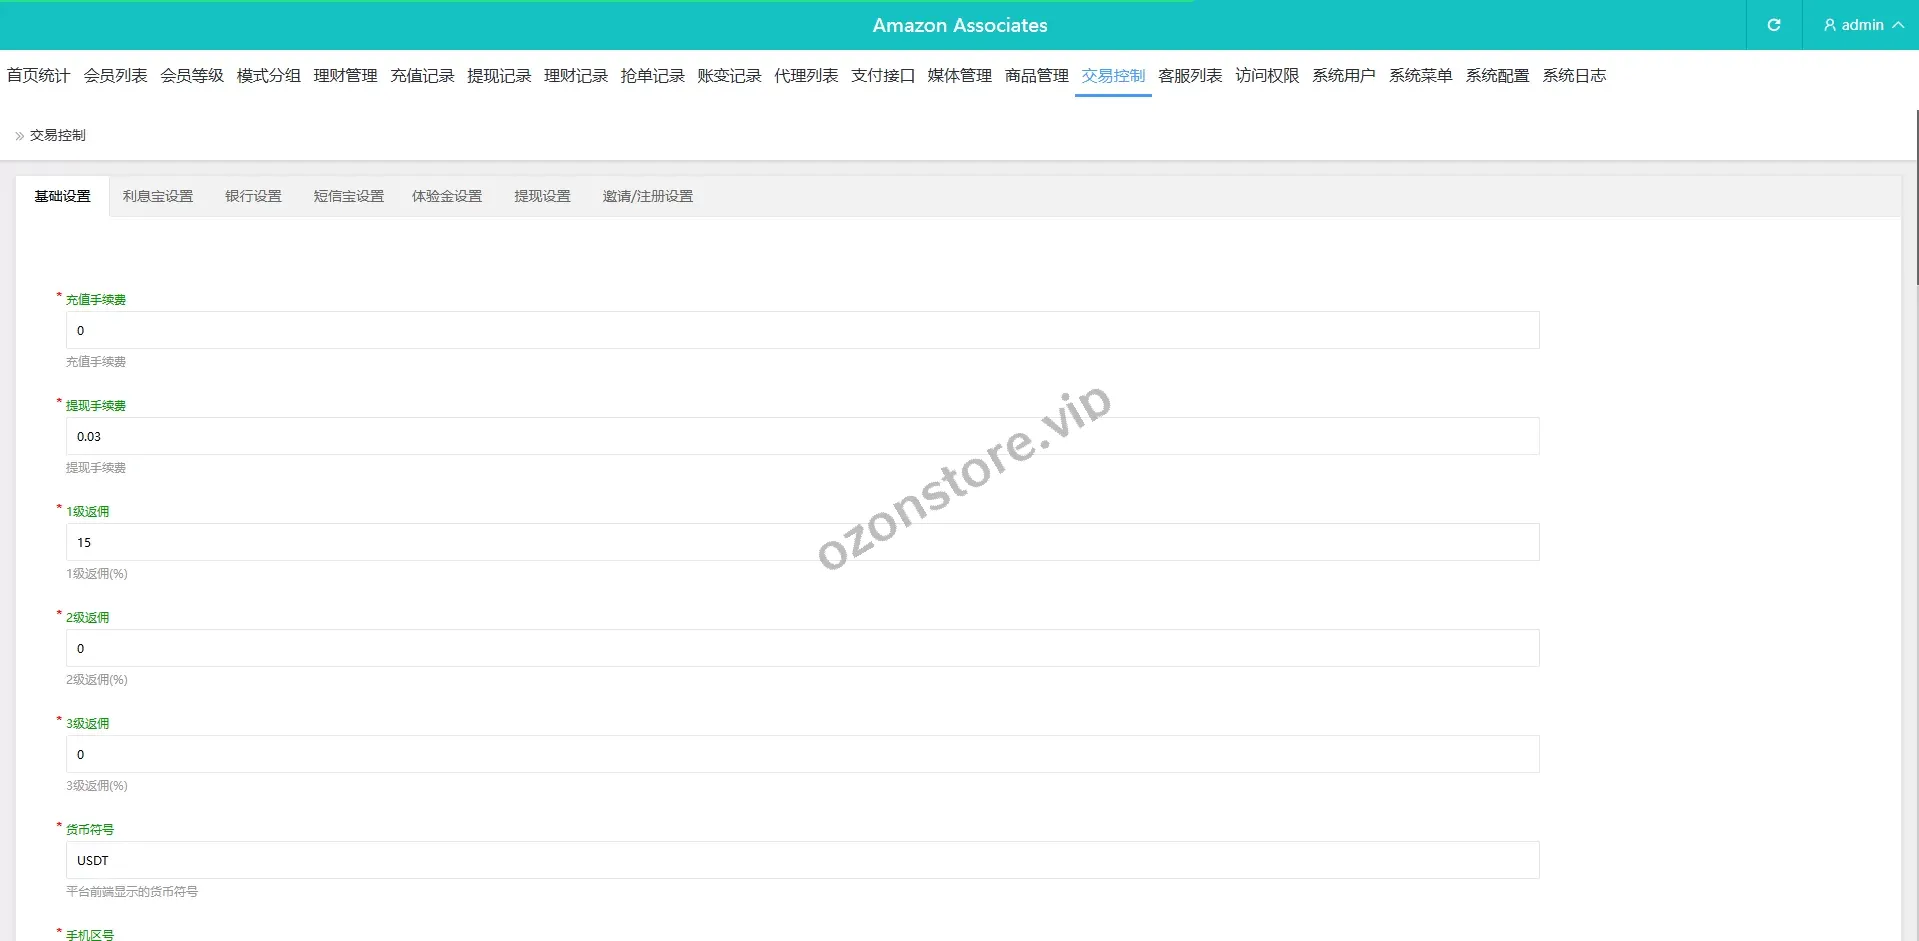This screenshot has height=941, width=1919.
Task: Switch to the 银行设置 tab
Action: [253, 197]
